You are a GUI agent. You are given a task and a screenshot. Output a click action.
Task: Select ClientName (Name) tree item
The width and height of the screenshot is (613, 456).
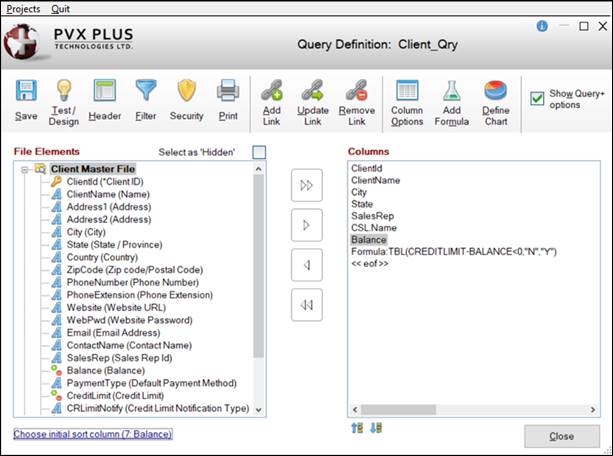(108, 194)
